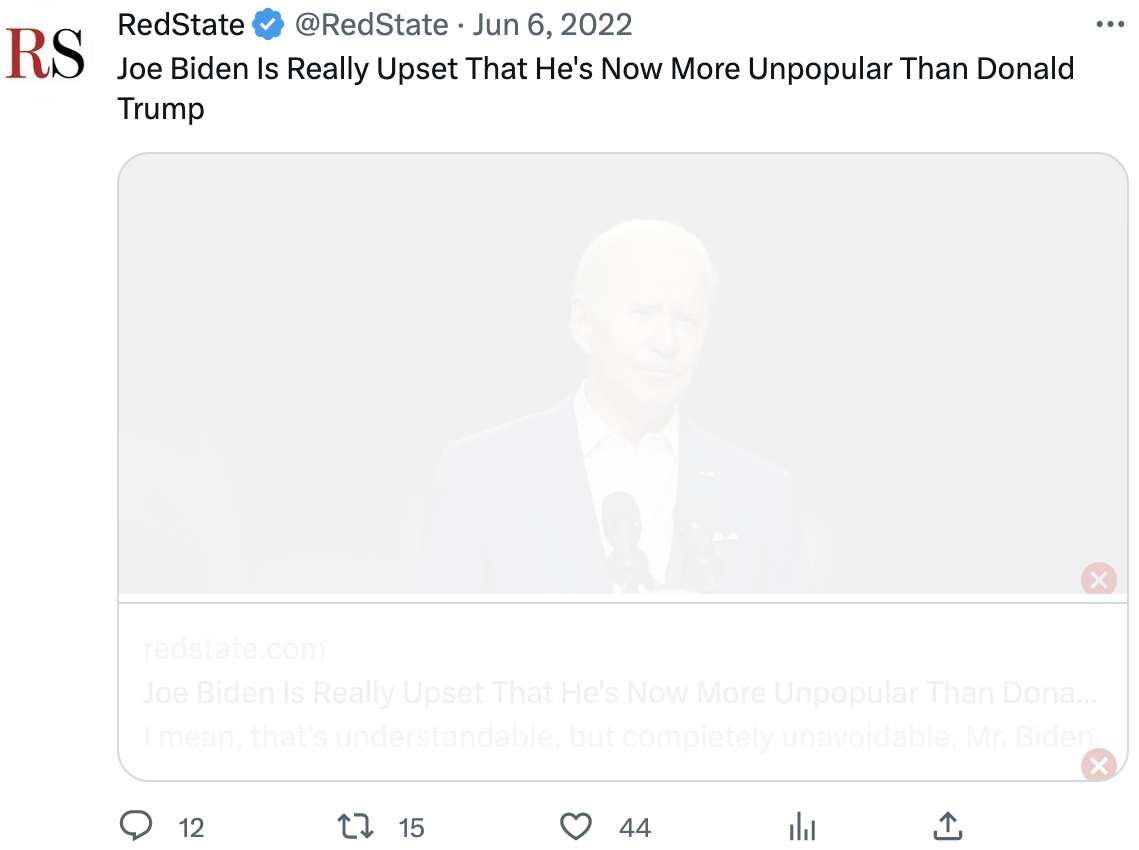Screen dimensions: 1139x850
Task: Click the RedState RS profile avatar
Action: click(45, 55)
